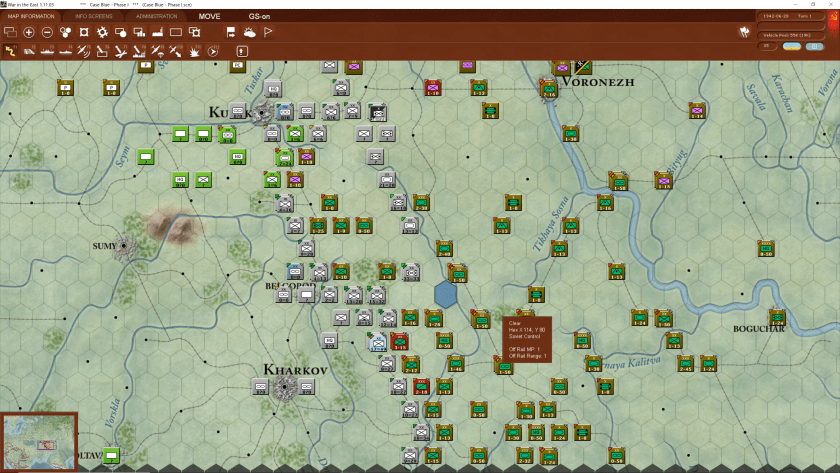This screenshot has width=840, height=473.
Task: Switch to the INFO SCREENS tab
Action: click(x=94, y=16)
